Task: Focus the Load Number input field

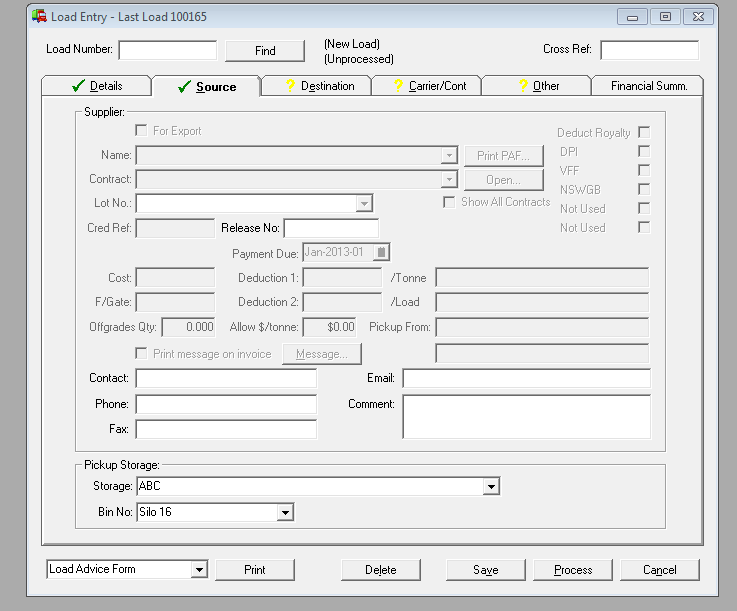Action: 168,50
